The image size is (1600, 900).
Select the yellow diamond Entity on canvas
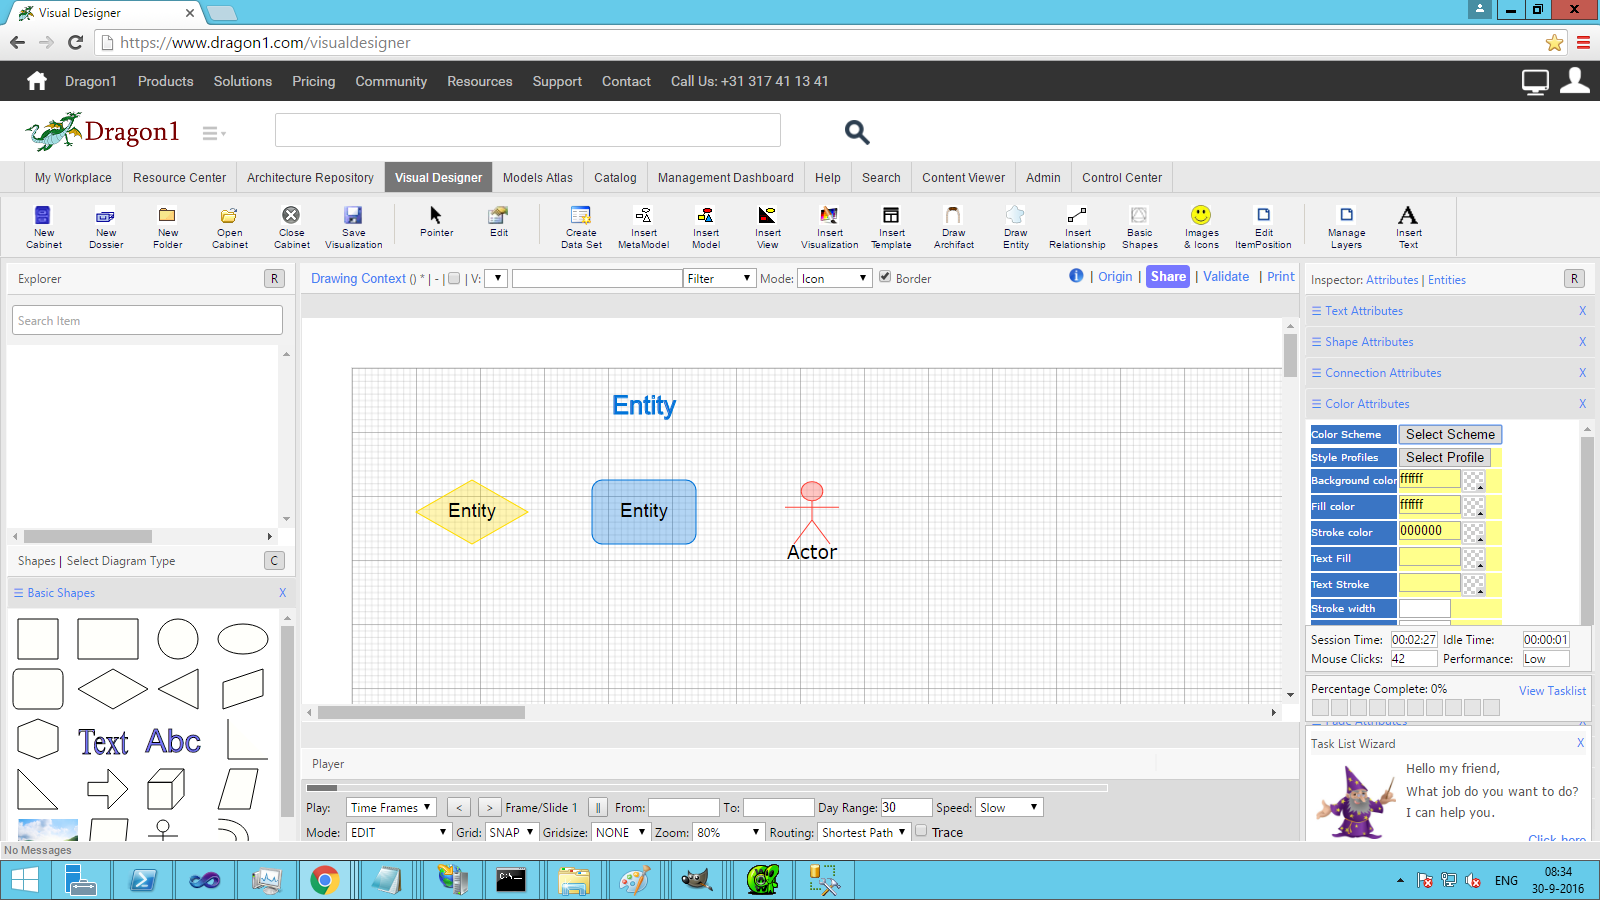coord(472,511)
